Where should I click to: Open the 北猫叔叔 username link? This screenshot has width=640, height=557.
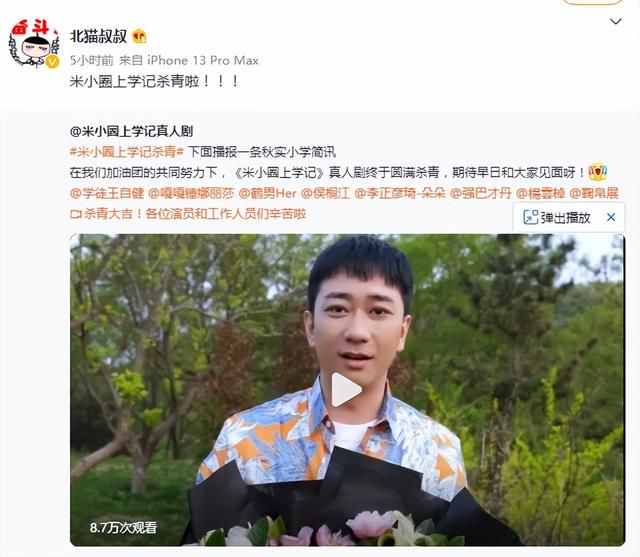click(98, 36)
